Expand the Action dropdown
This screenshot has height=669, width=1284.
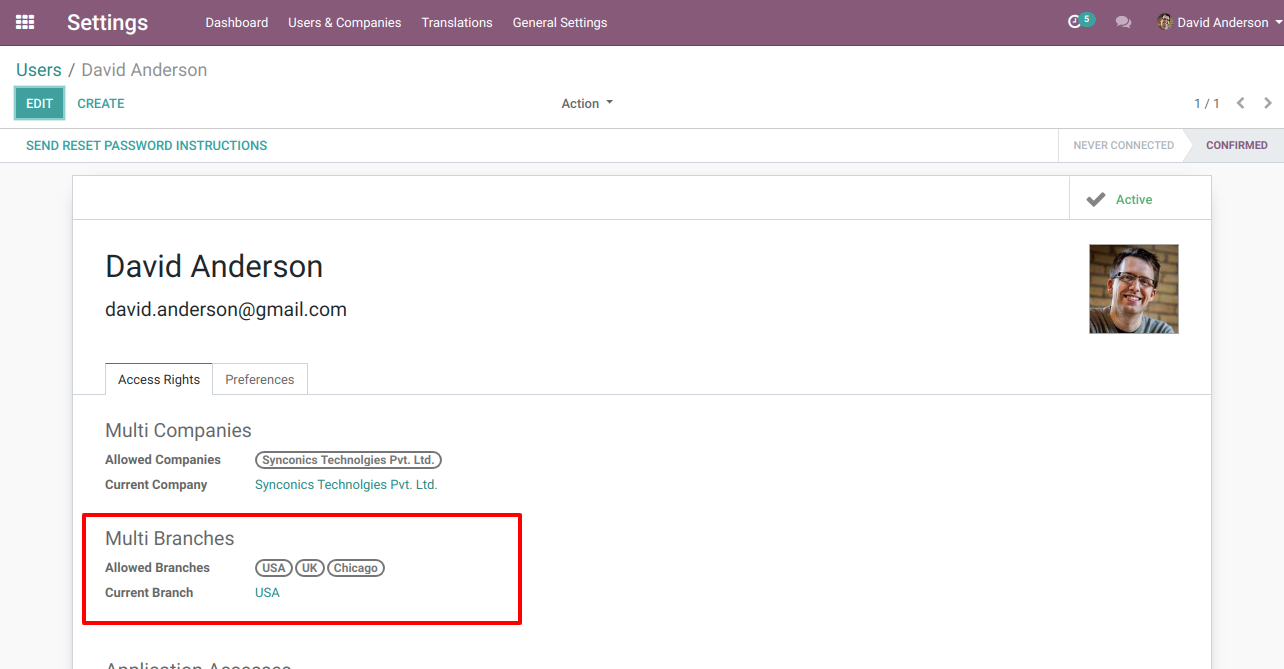587,103
